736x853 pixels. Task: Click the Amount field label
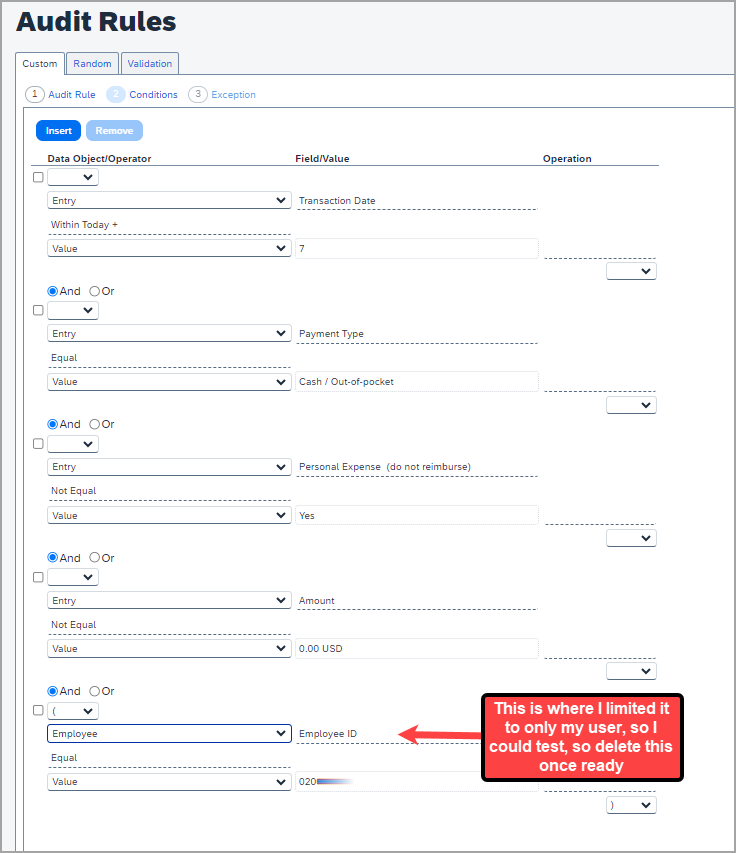[x=317, y=601]
